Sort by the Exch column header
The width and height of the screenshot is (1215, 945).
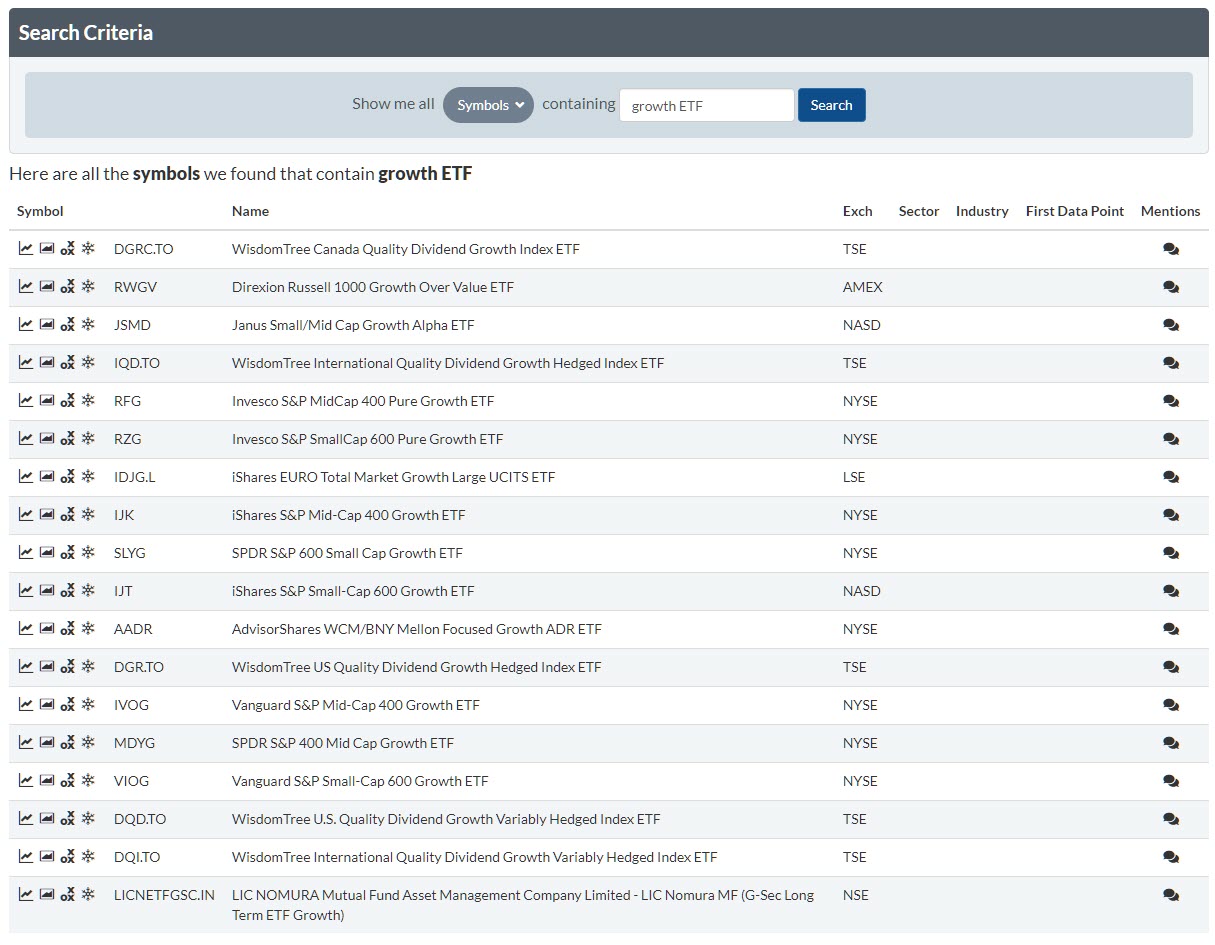click(858, 211)
